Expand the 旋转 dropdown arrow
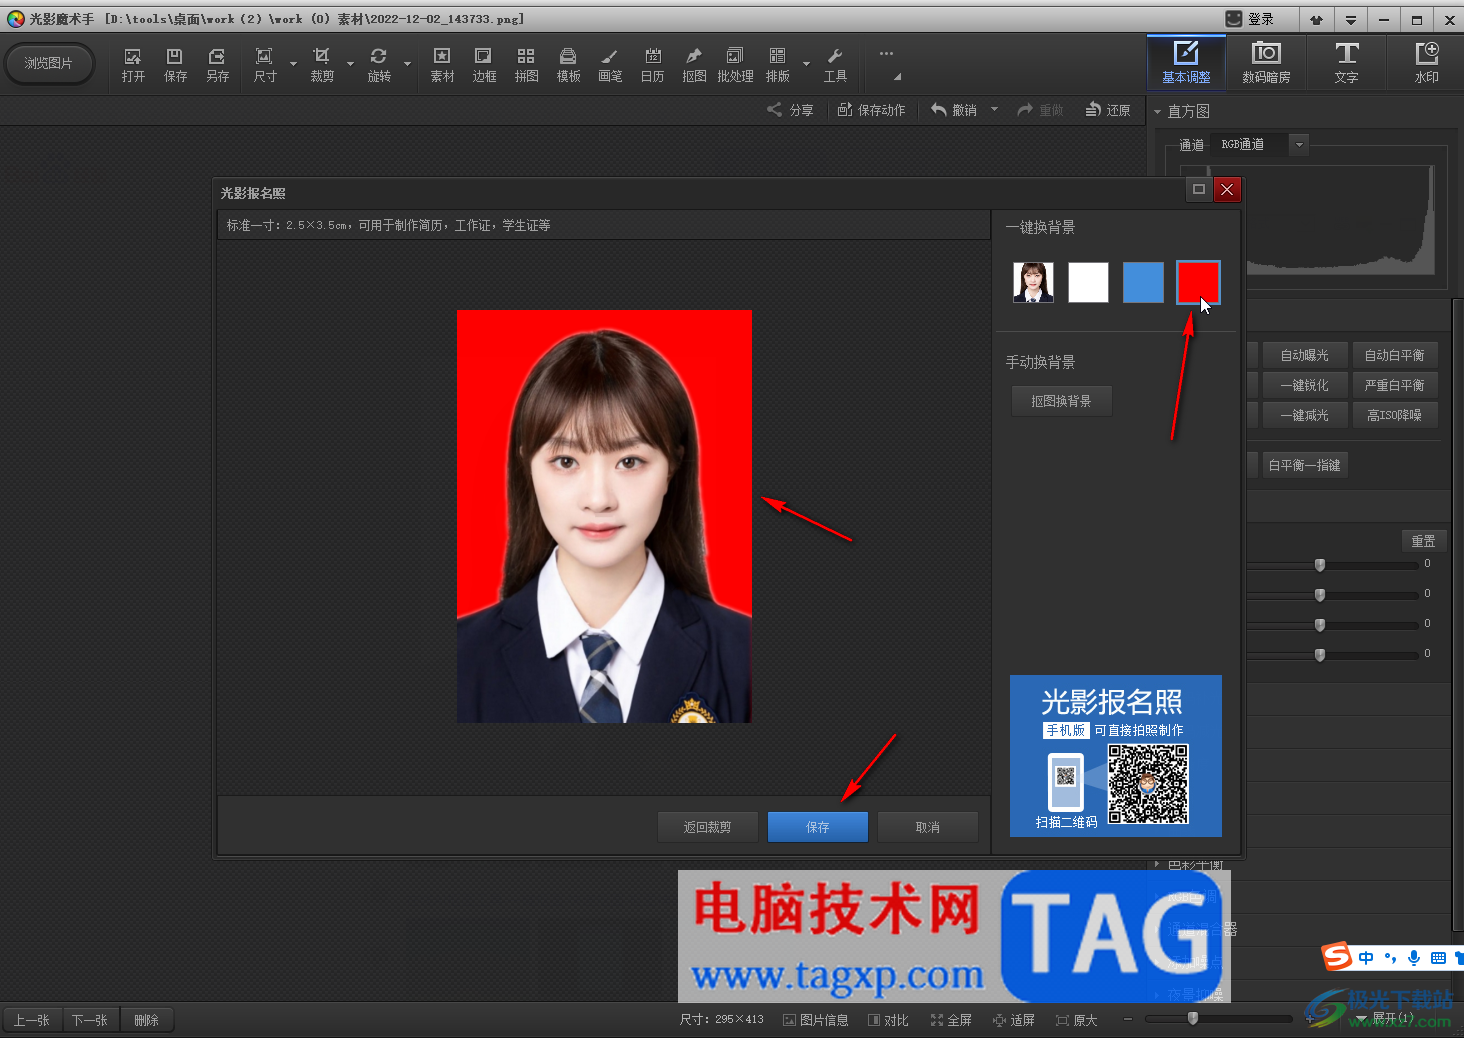 407,65
